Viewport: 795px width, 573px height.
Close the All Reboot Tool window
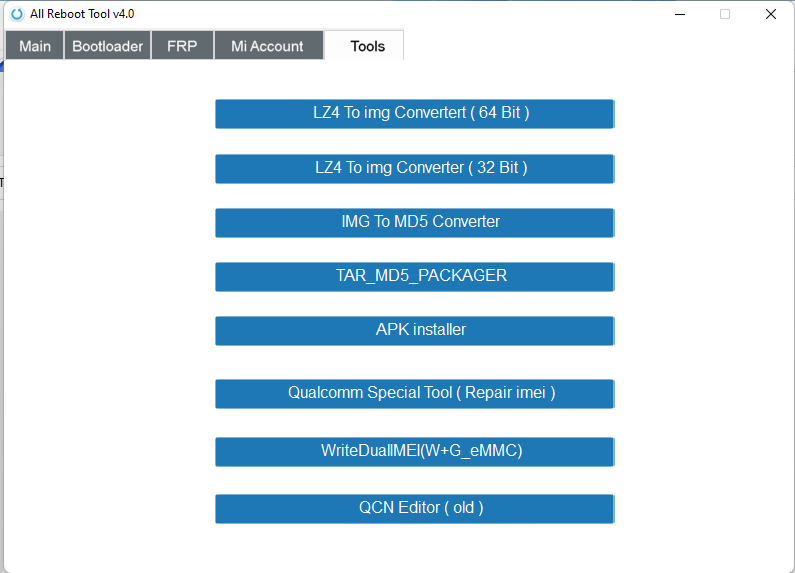[x=771, y=14]
